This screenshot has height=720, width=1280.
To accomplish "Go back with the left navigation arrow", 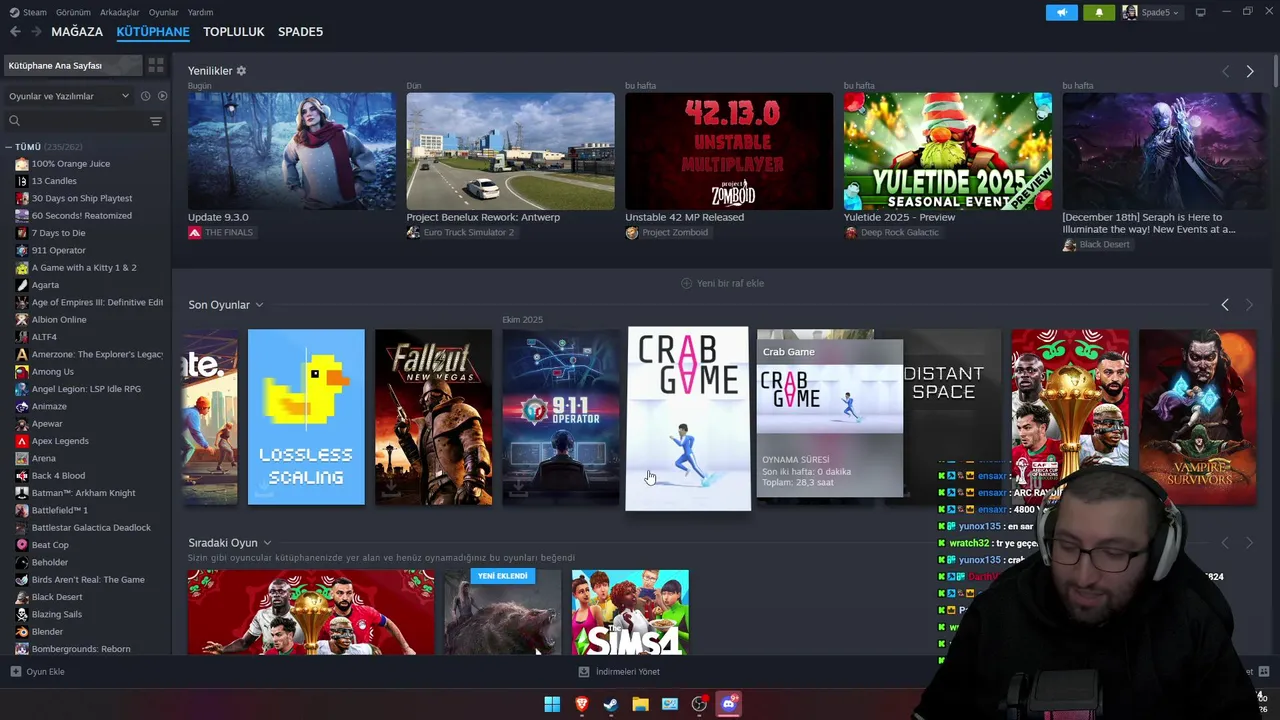I will click(15, 32).
